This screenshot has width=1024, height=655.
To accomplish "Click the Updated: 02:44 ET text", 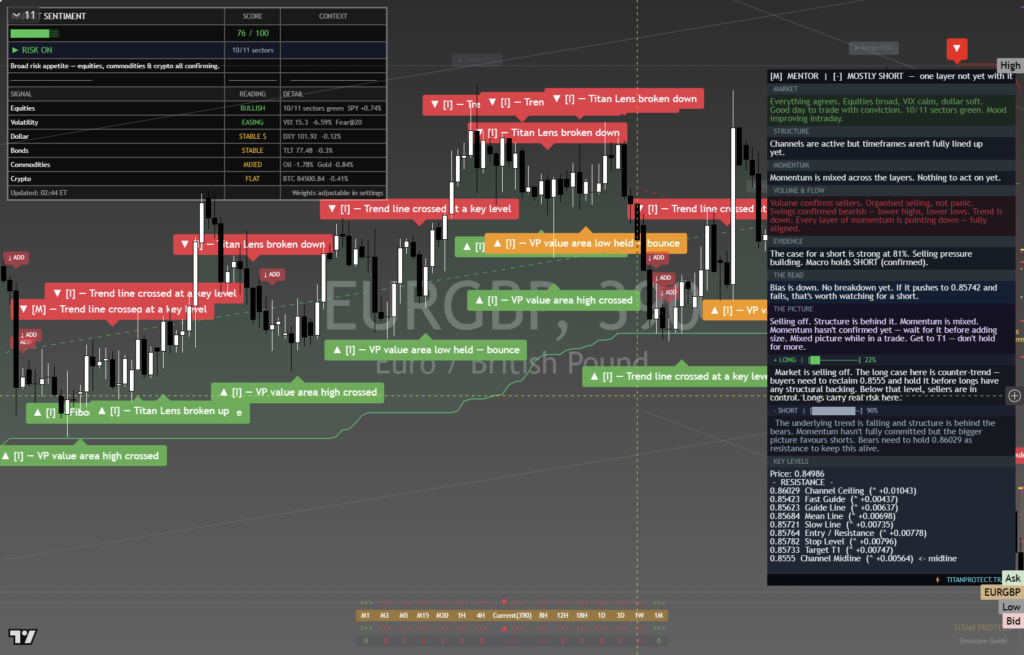I will pyautogui.click(x=39, y=193).
